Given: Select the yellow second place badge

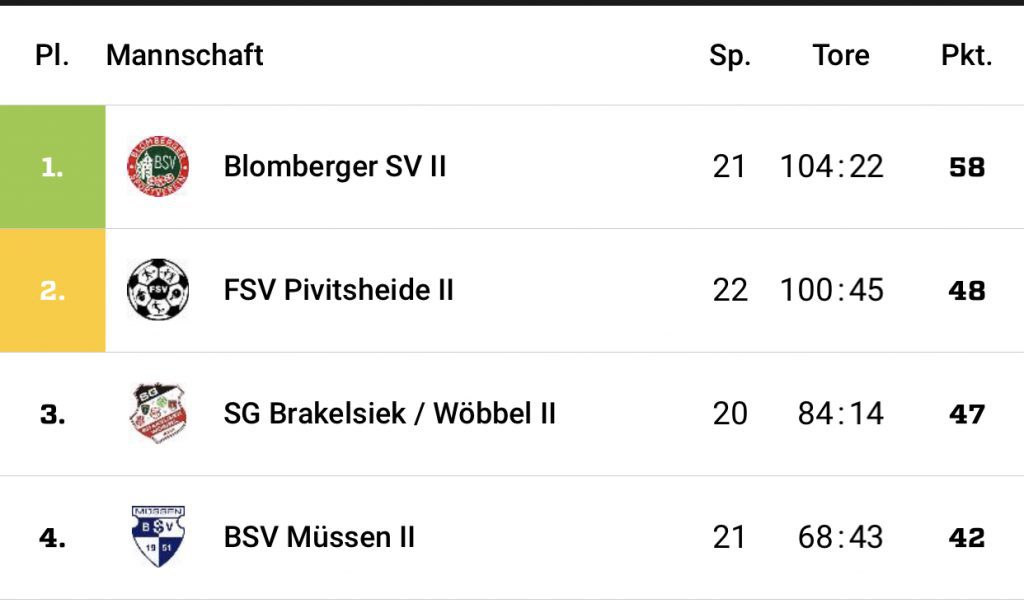Looking at the screenshot, I should 52,290.
